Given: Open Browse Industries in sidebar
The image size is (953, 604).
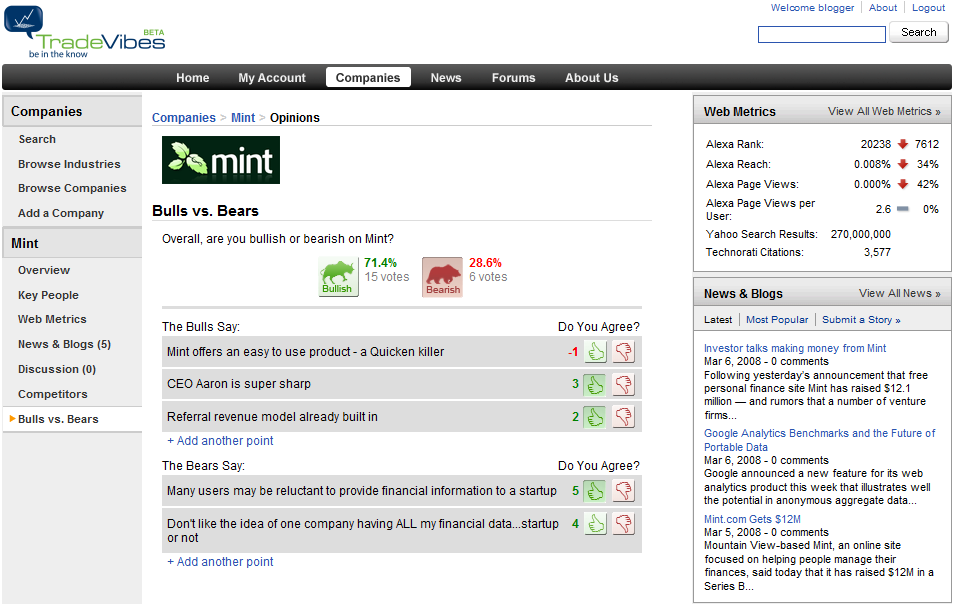Looking at the screenshot, I should (x=69, y=164).
